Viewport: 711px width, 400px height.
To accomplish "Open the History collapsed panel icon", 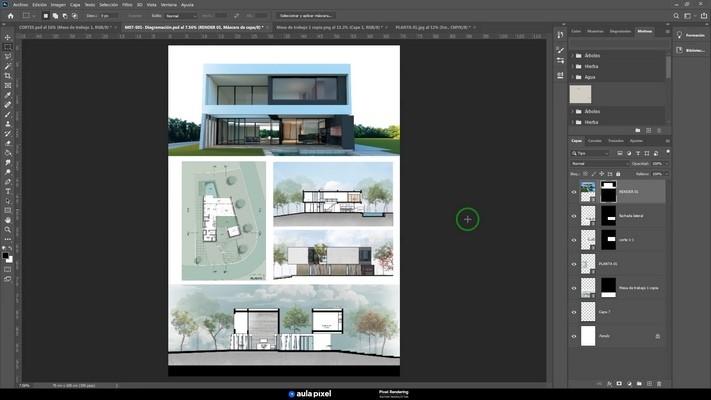I will click(560, 35).
